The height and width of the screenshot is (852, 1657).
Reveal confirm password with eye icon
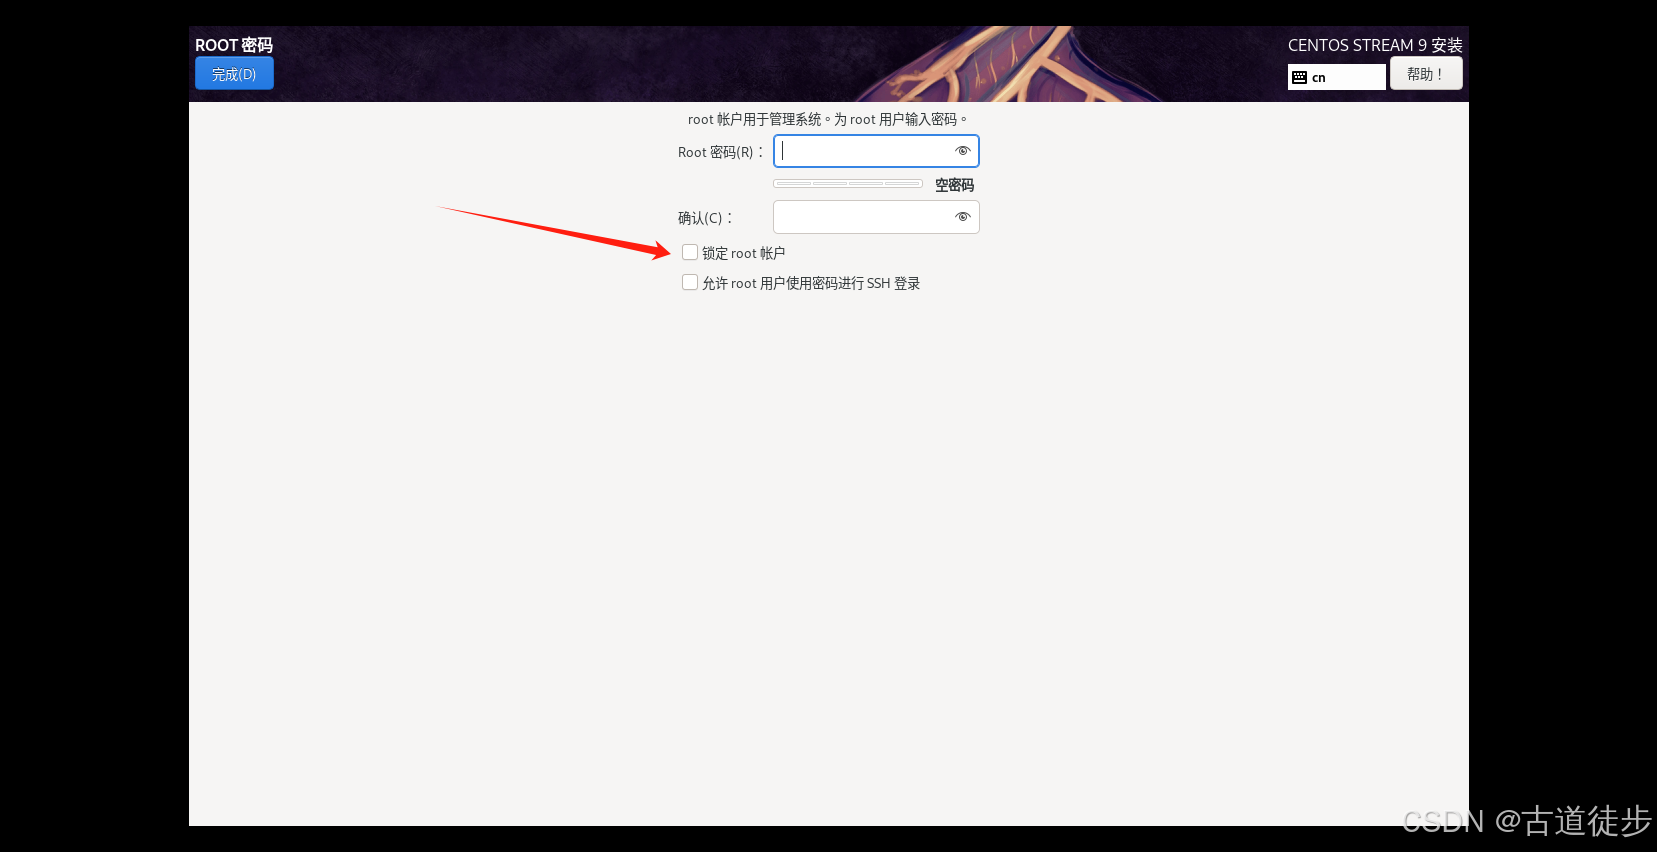963,217
